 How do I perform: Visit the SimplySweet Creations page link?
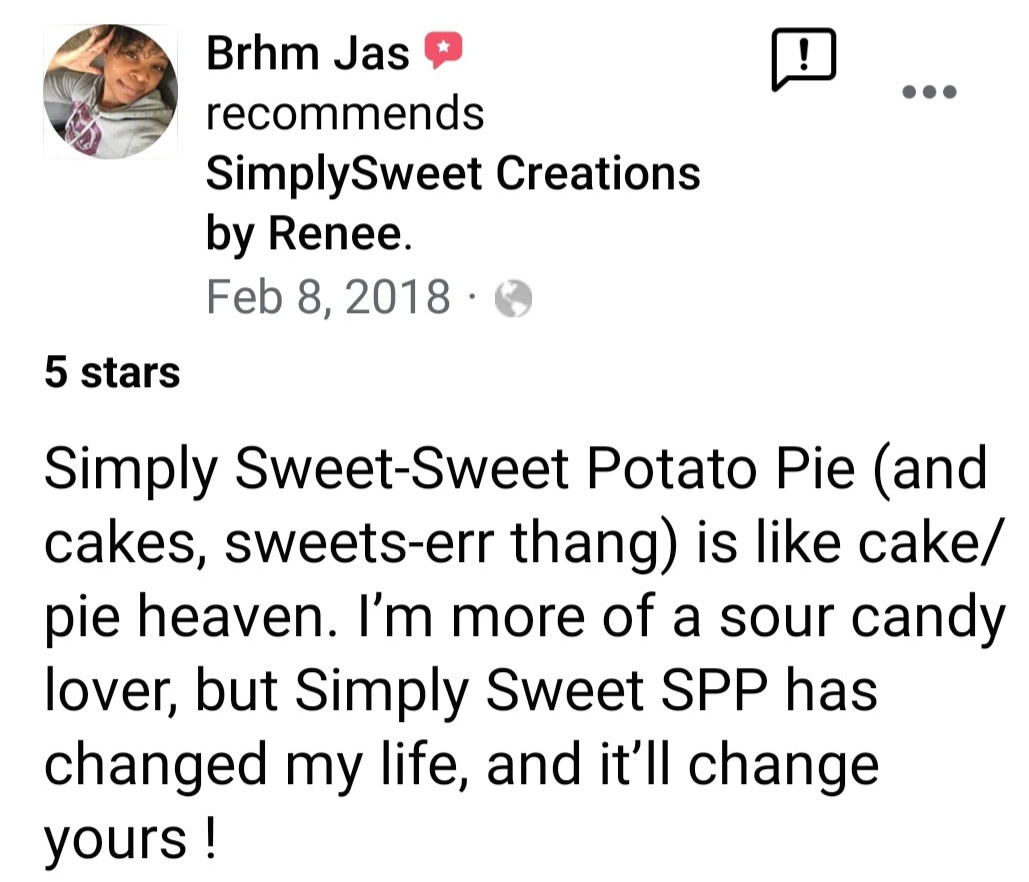pos(453,173)
